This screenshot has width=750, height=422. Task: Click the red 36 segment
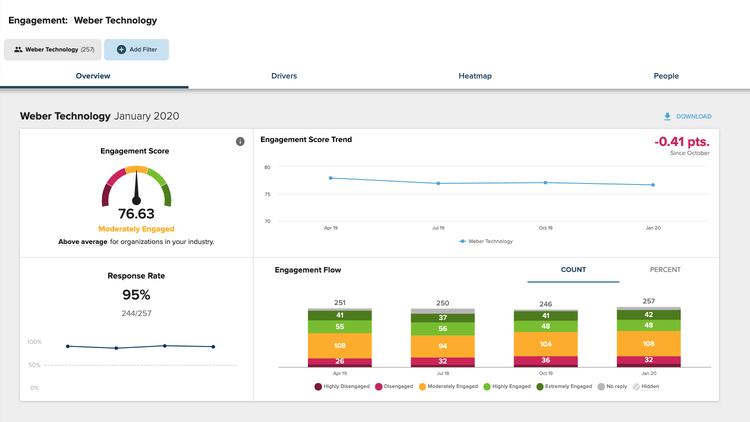[545, 360]
